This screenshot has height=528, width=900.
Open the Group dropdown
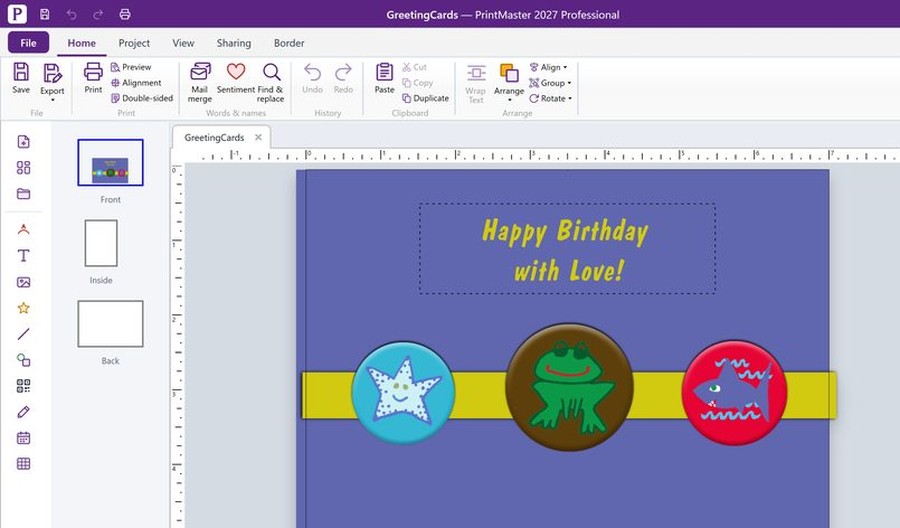(x=550, y=83)
